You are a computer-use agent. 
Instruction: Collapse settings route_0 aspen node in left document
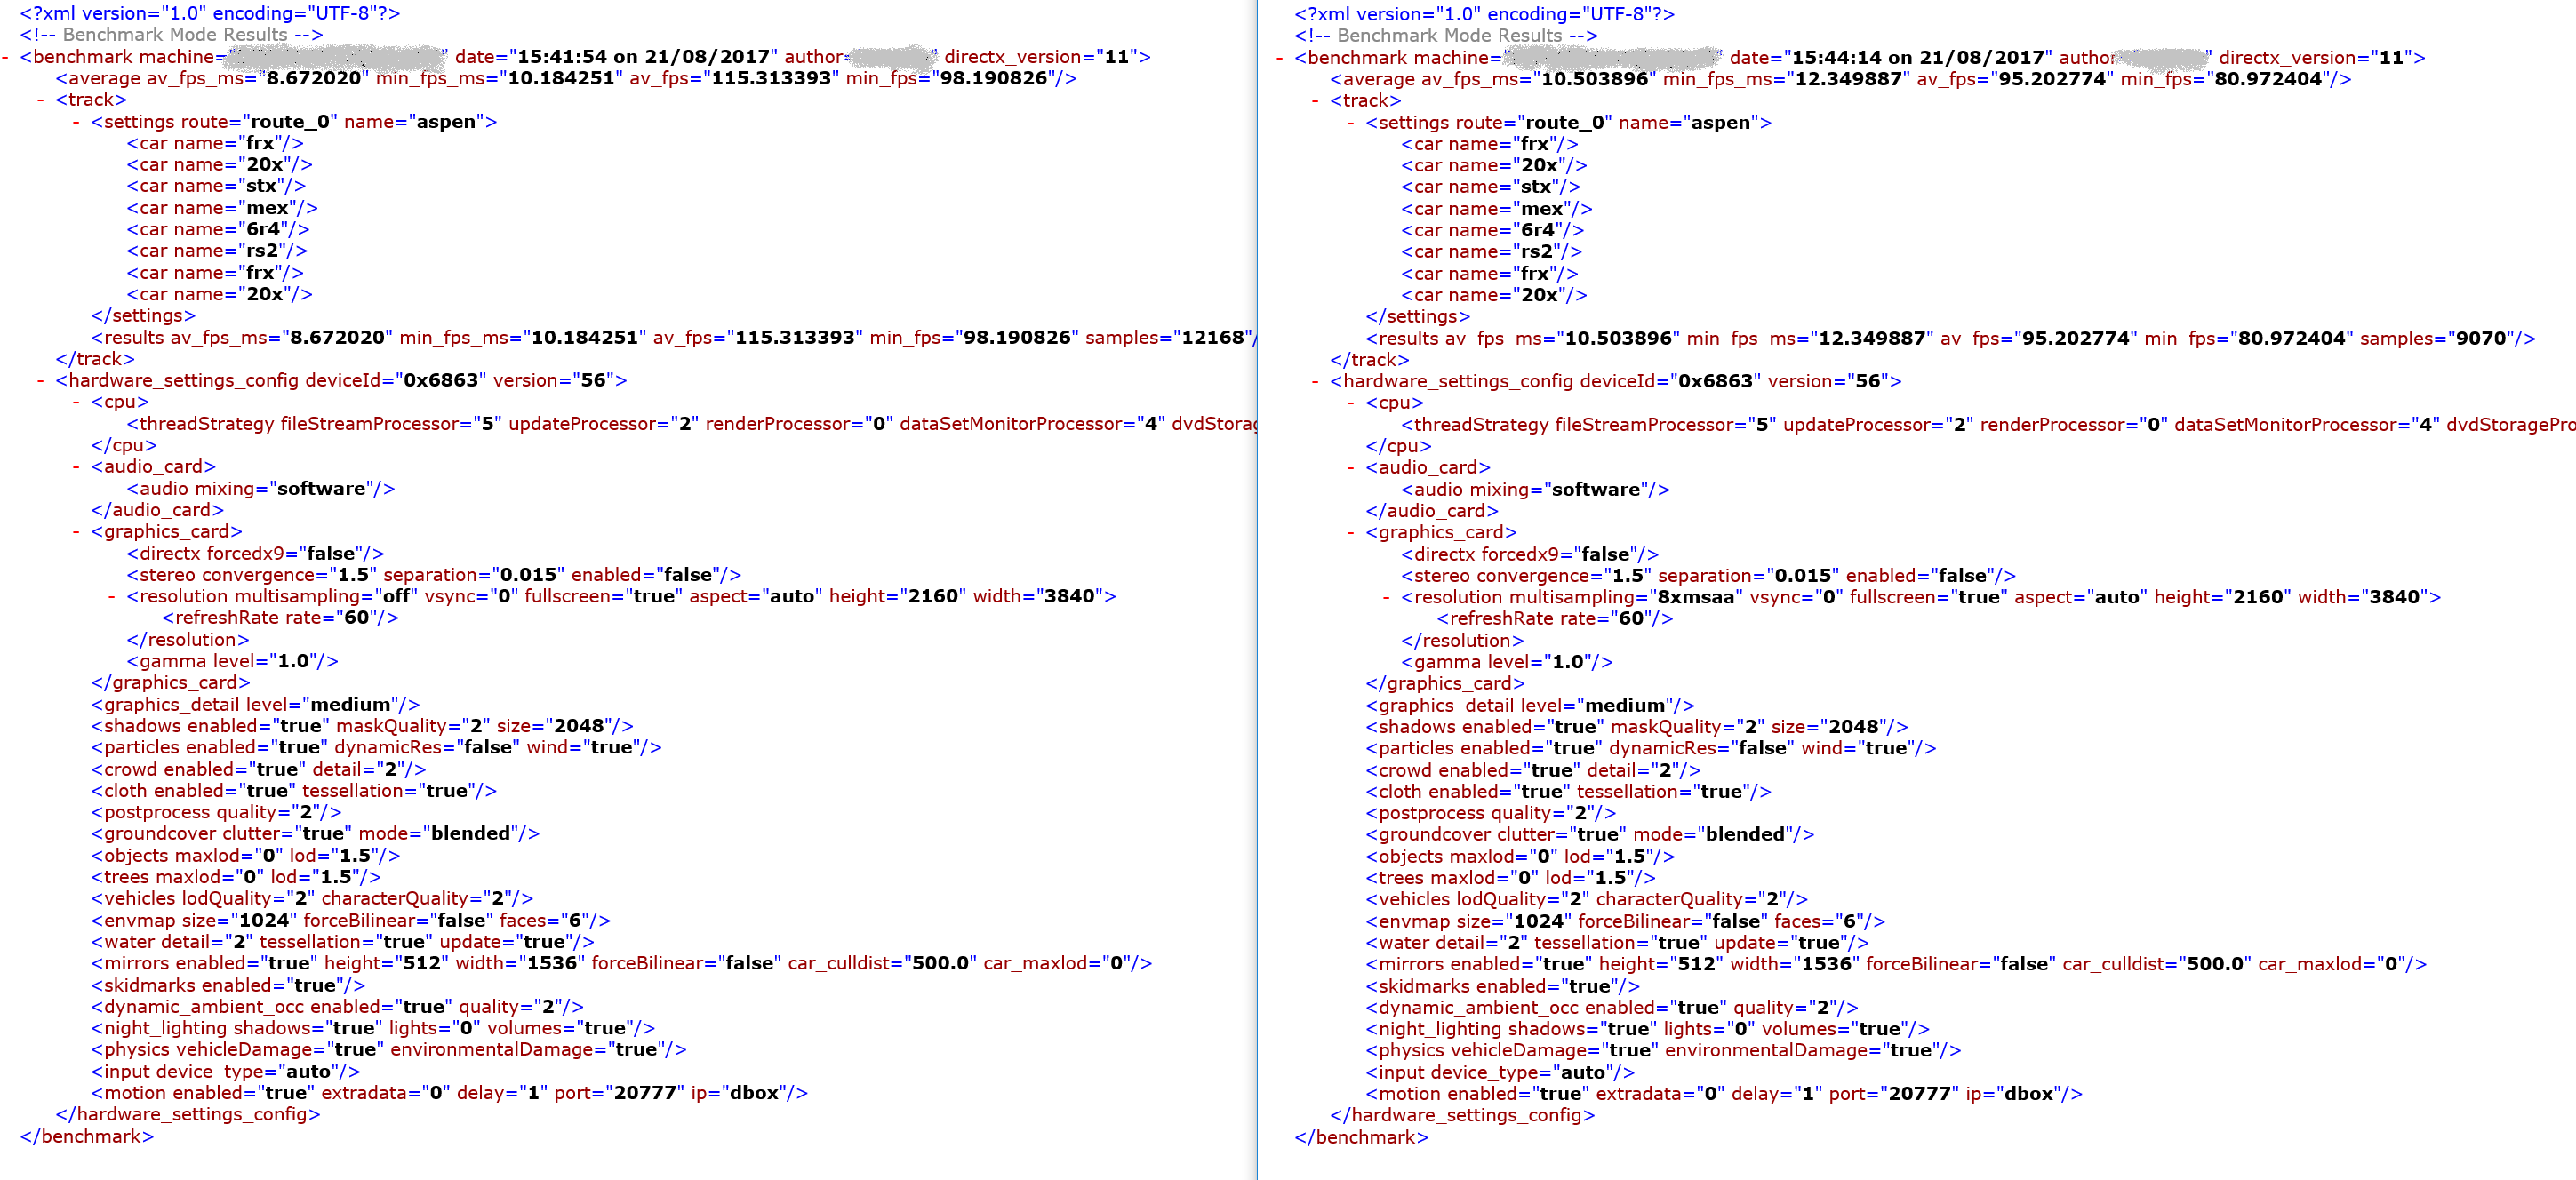click(x=77, y=122)
